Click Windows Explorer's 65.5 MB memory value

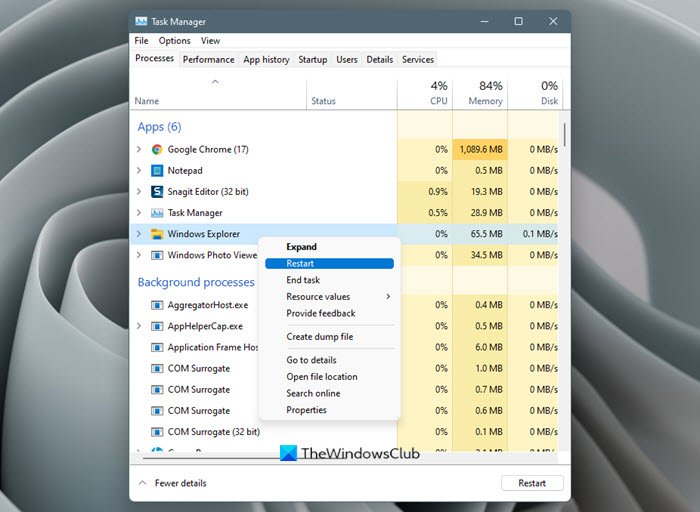[486, 234]
